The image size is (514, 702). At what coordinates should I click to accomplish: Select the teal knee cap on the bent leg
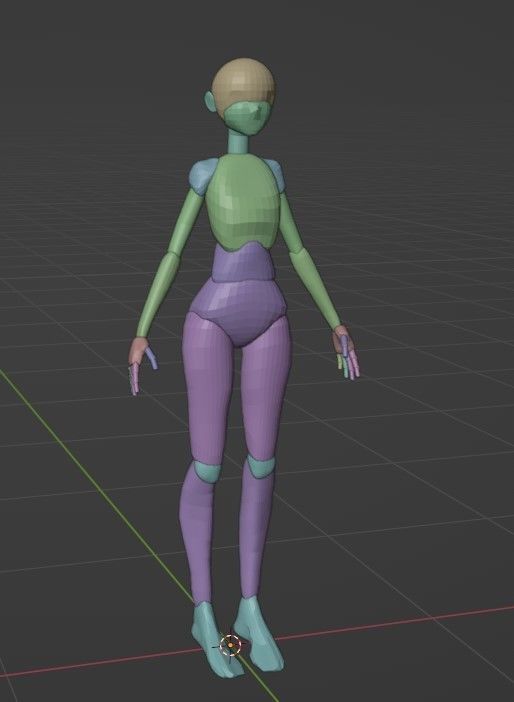[x=206, y=471]
